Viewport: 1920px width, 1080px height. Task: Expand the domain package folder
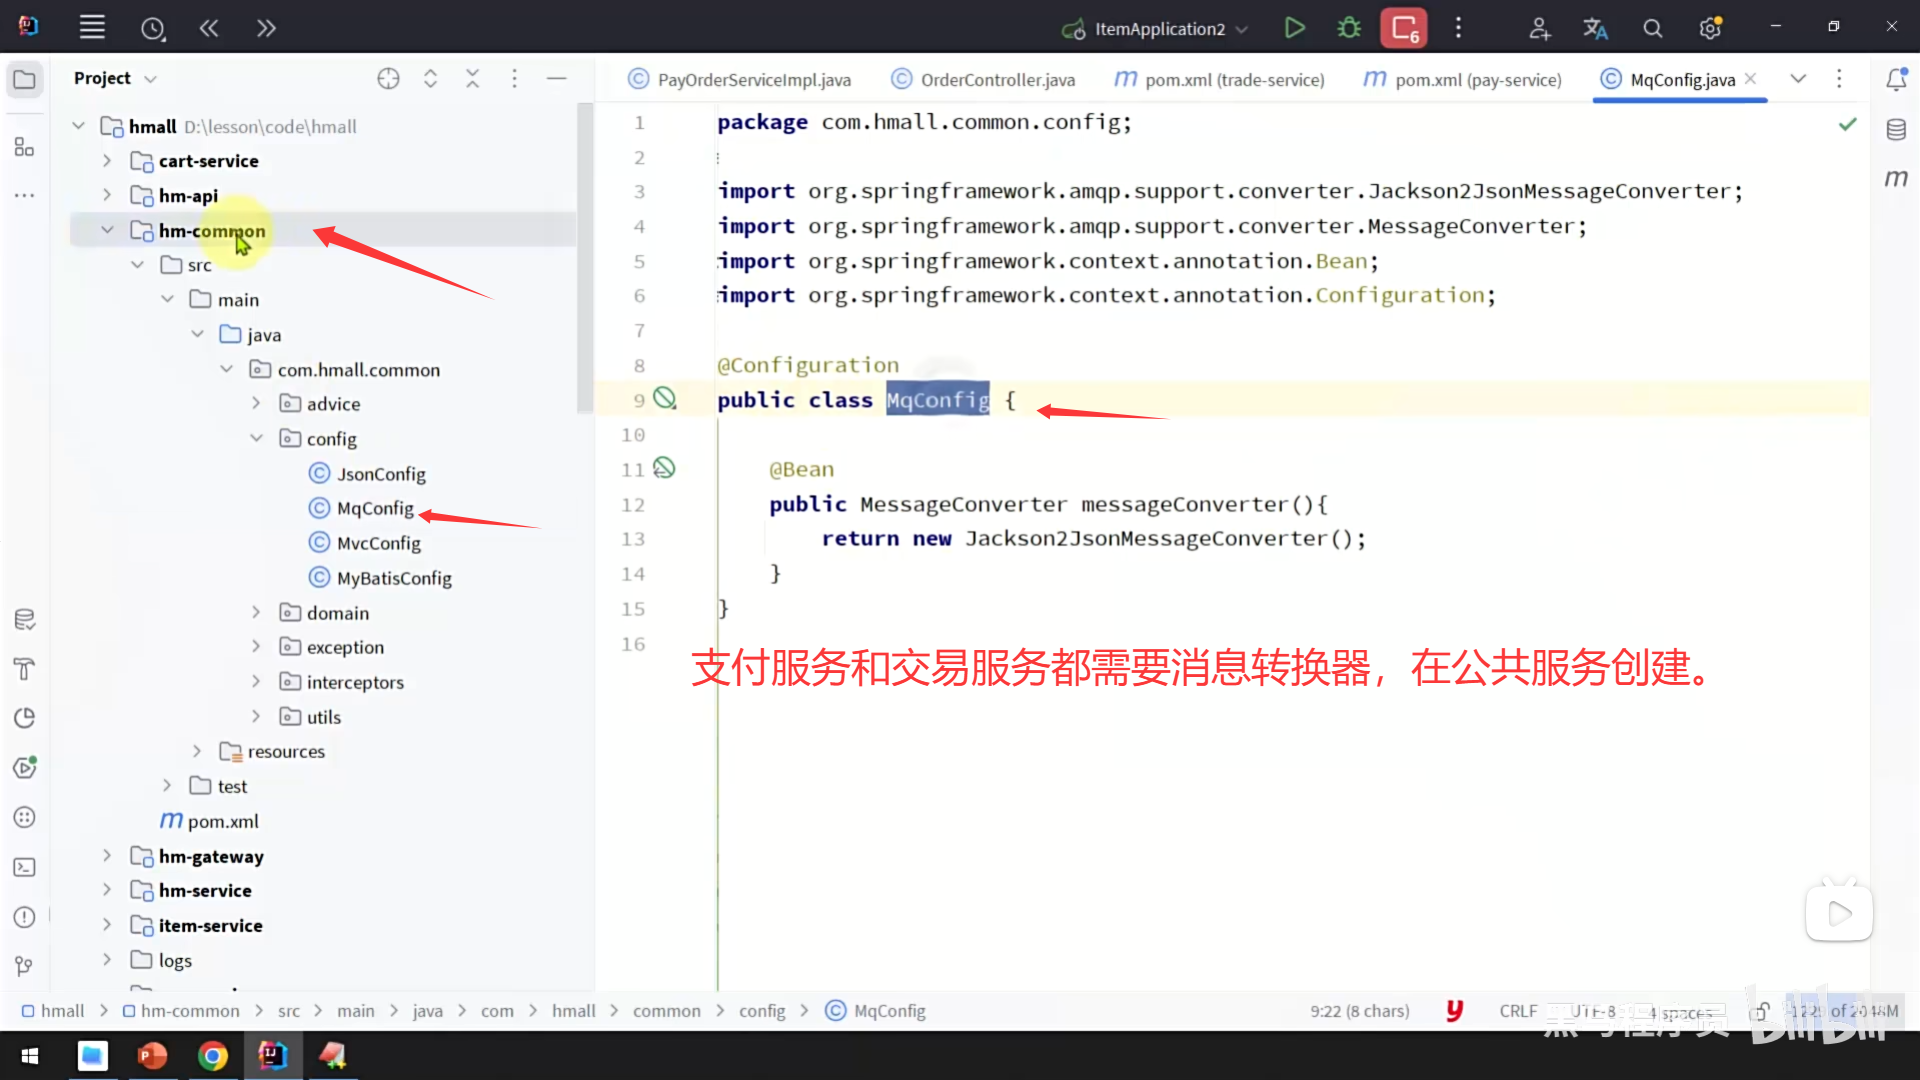pyautogui.click(x=256, y=613)
